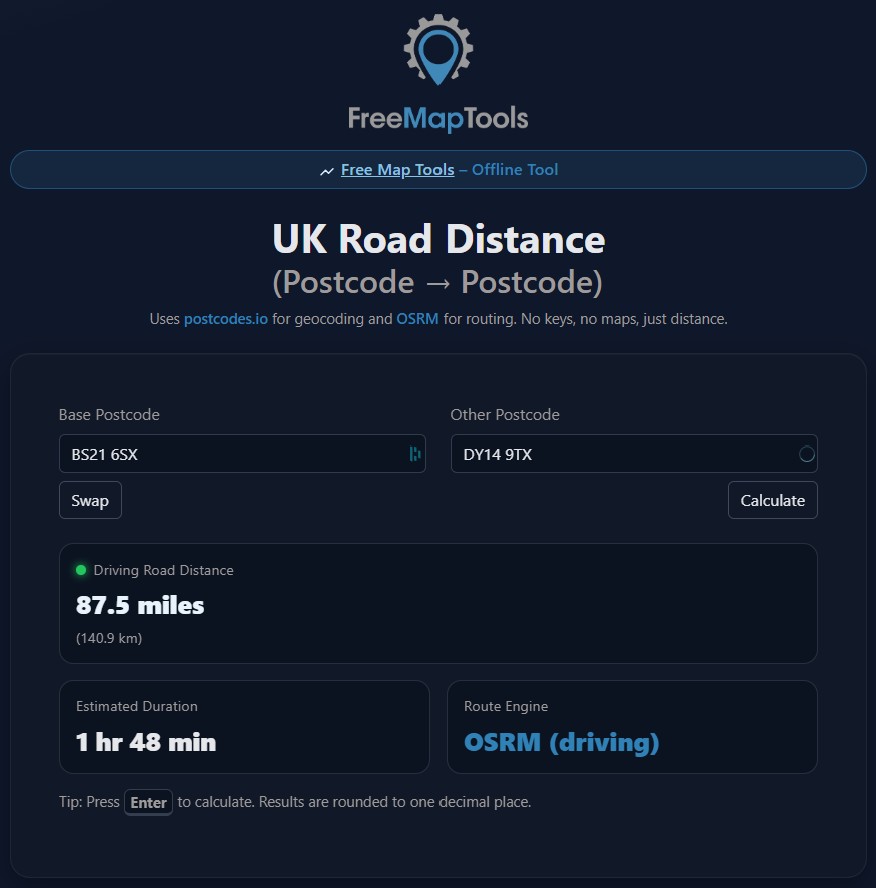Select the Base Postcode input showing BS21 6SX
The image size is (876, 888).
click(240, 453)
